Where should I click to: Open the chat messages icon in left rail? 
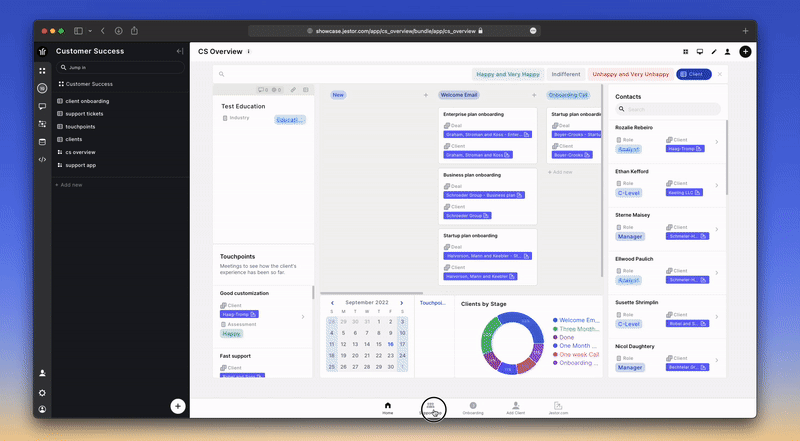(x=42, y=106)
